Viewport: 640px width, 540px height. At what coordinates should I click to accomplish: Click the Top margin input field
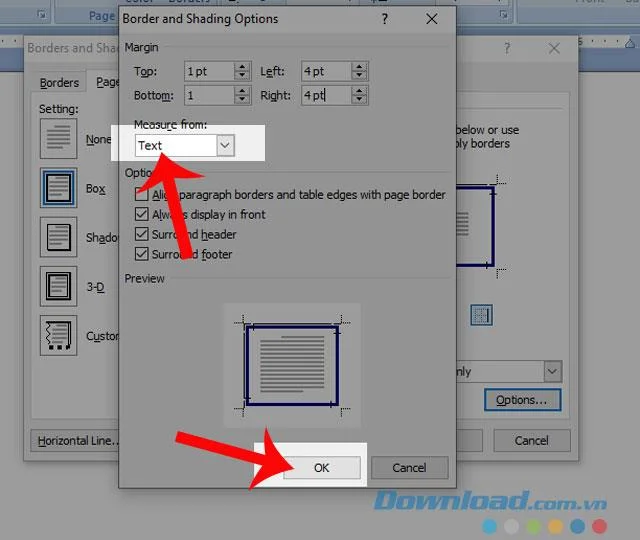coord(209,71)
